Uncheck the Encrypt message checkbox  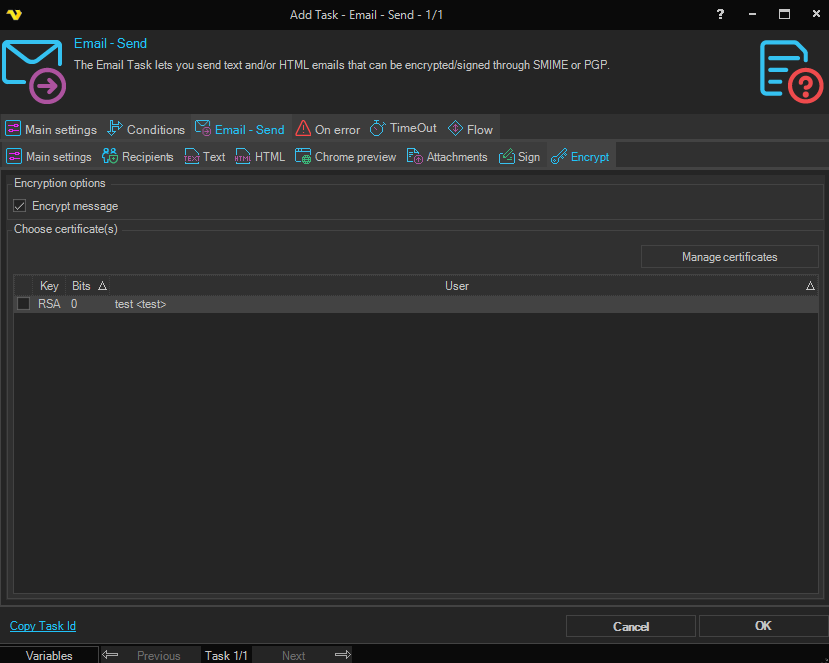pyautogui.click(x=20, y=206)
